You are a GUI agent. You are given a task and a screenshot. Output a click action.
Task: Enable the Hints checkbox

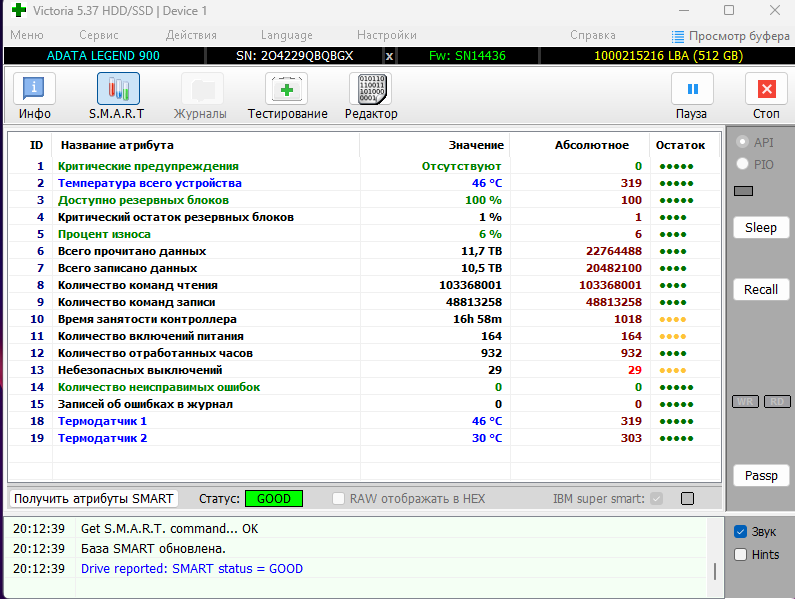click(x=740, y=554)
